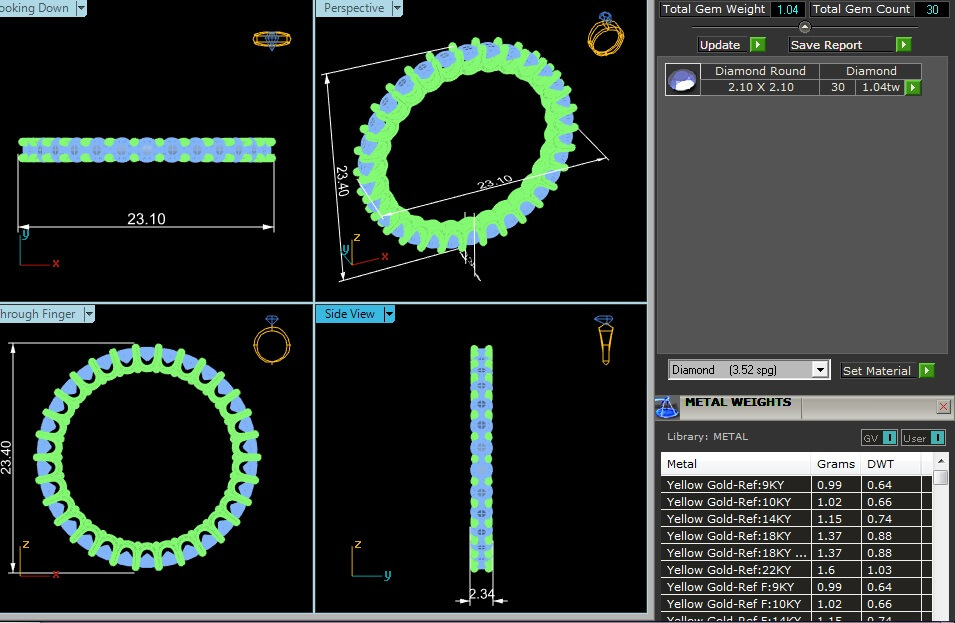This screenshot has width=955, height=623.
Task: Collapse the gem report panel arrow
Action: [805, 27]
